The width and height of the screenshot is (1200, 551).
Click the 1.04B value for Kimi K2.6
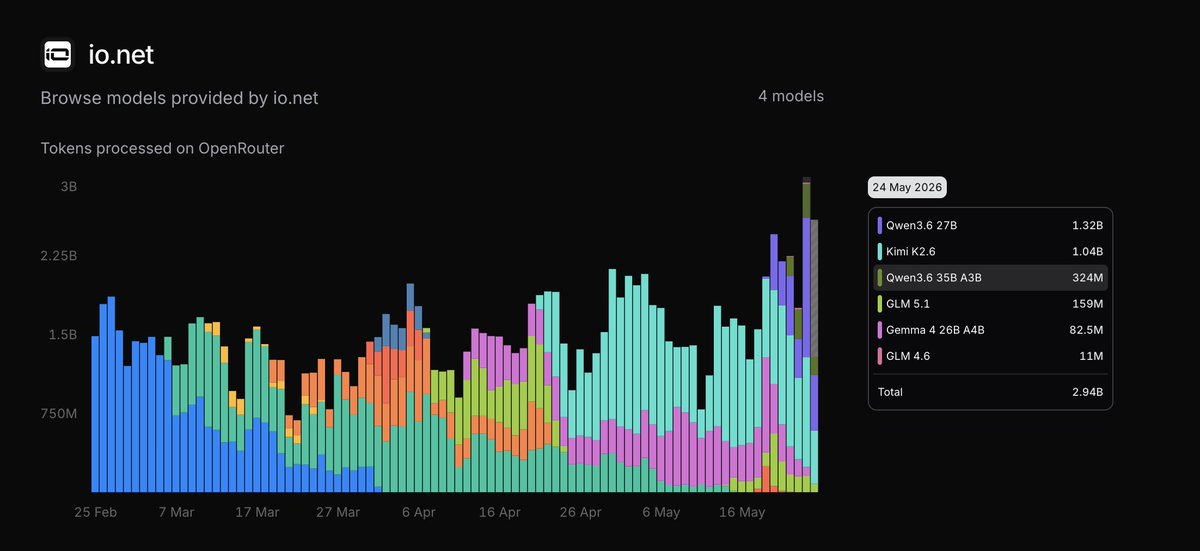(1087, 252)
